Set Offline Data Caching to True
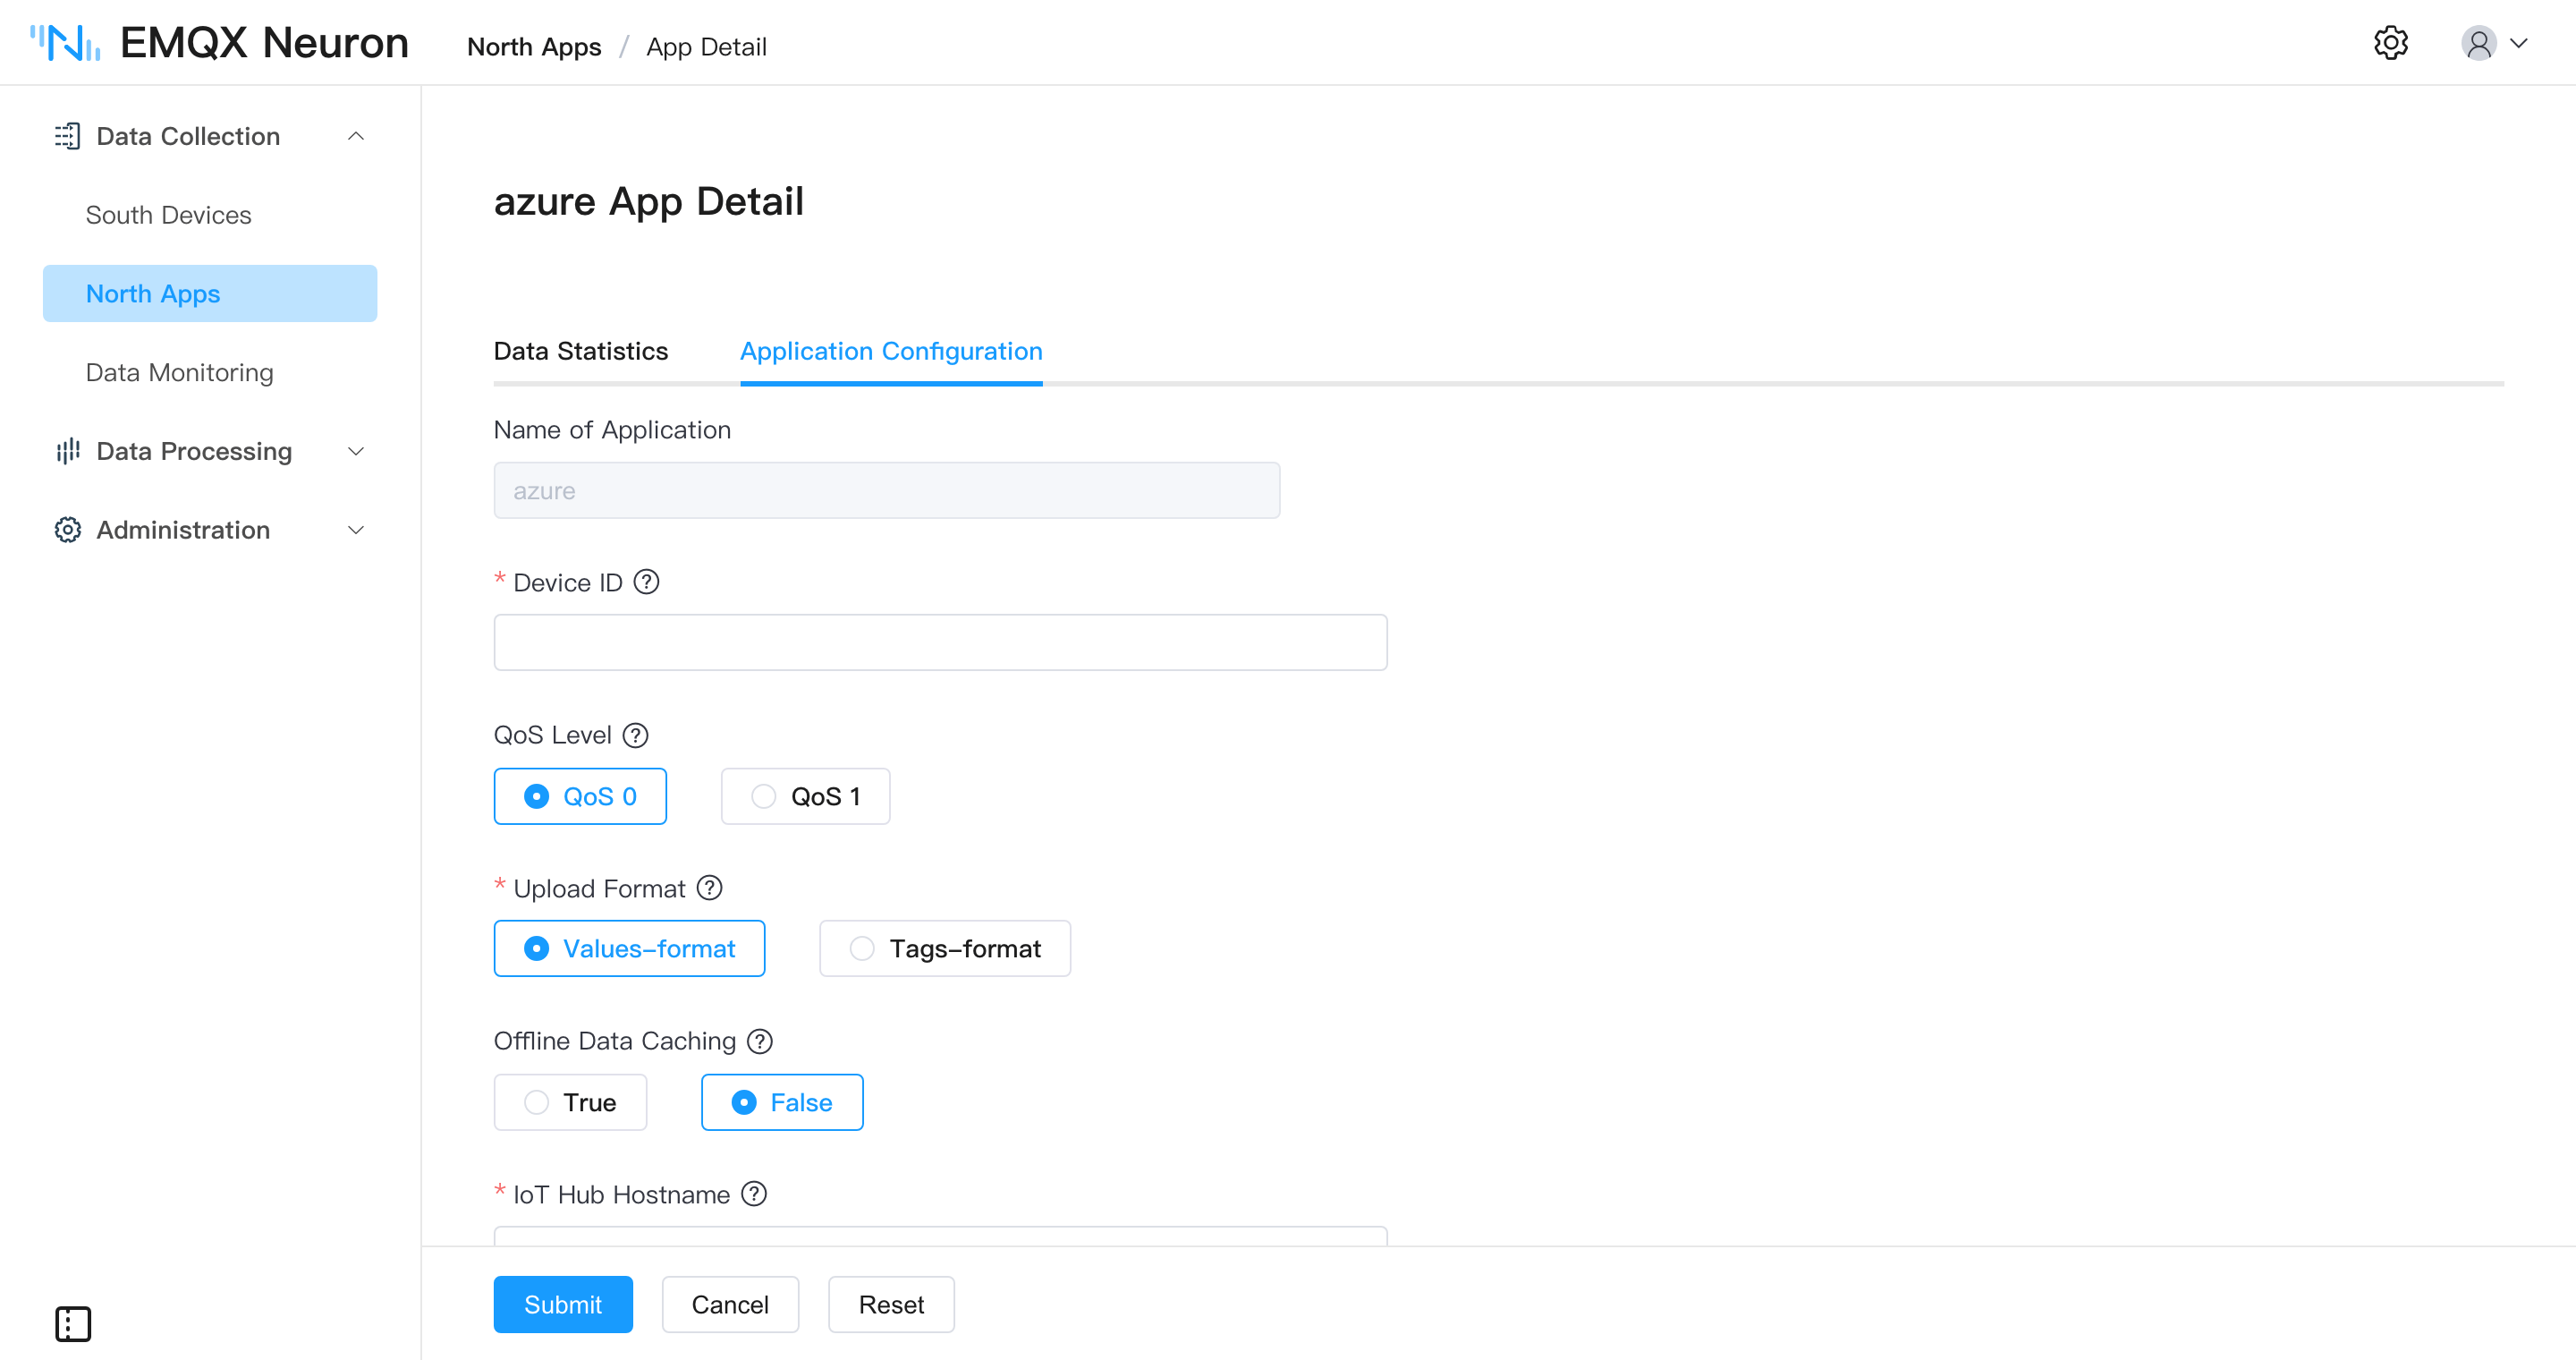Image resolution: width=2576 pixels, height=1360 pixels. (570, 1102)
